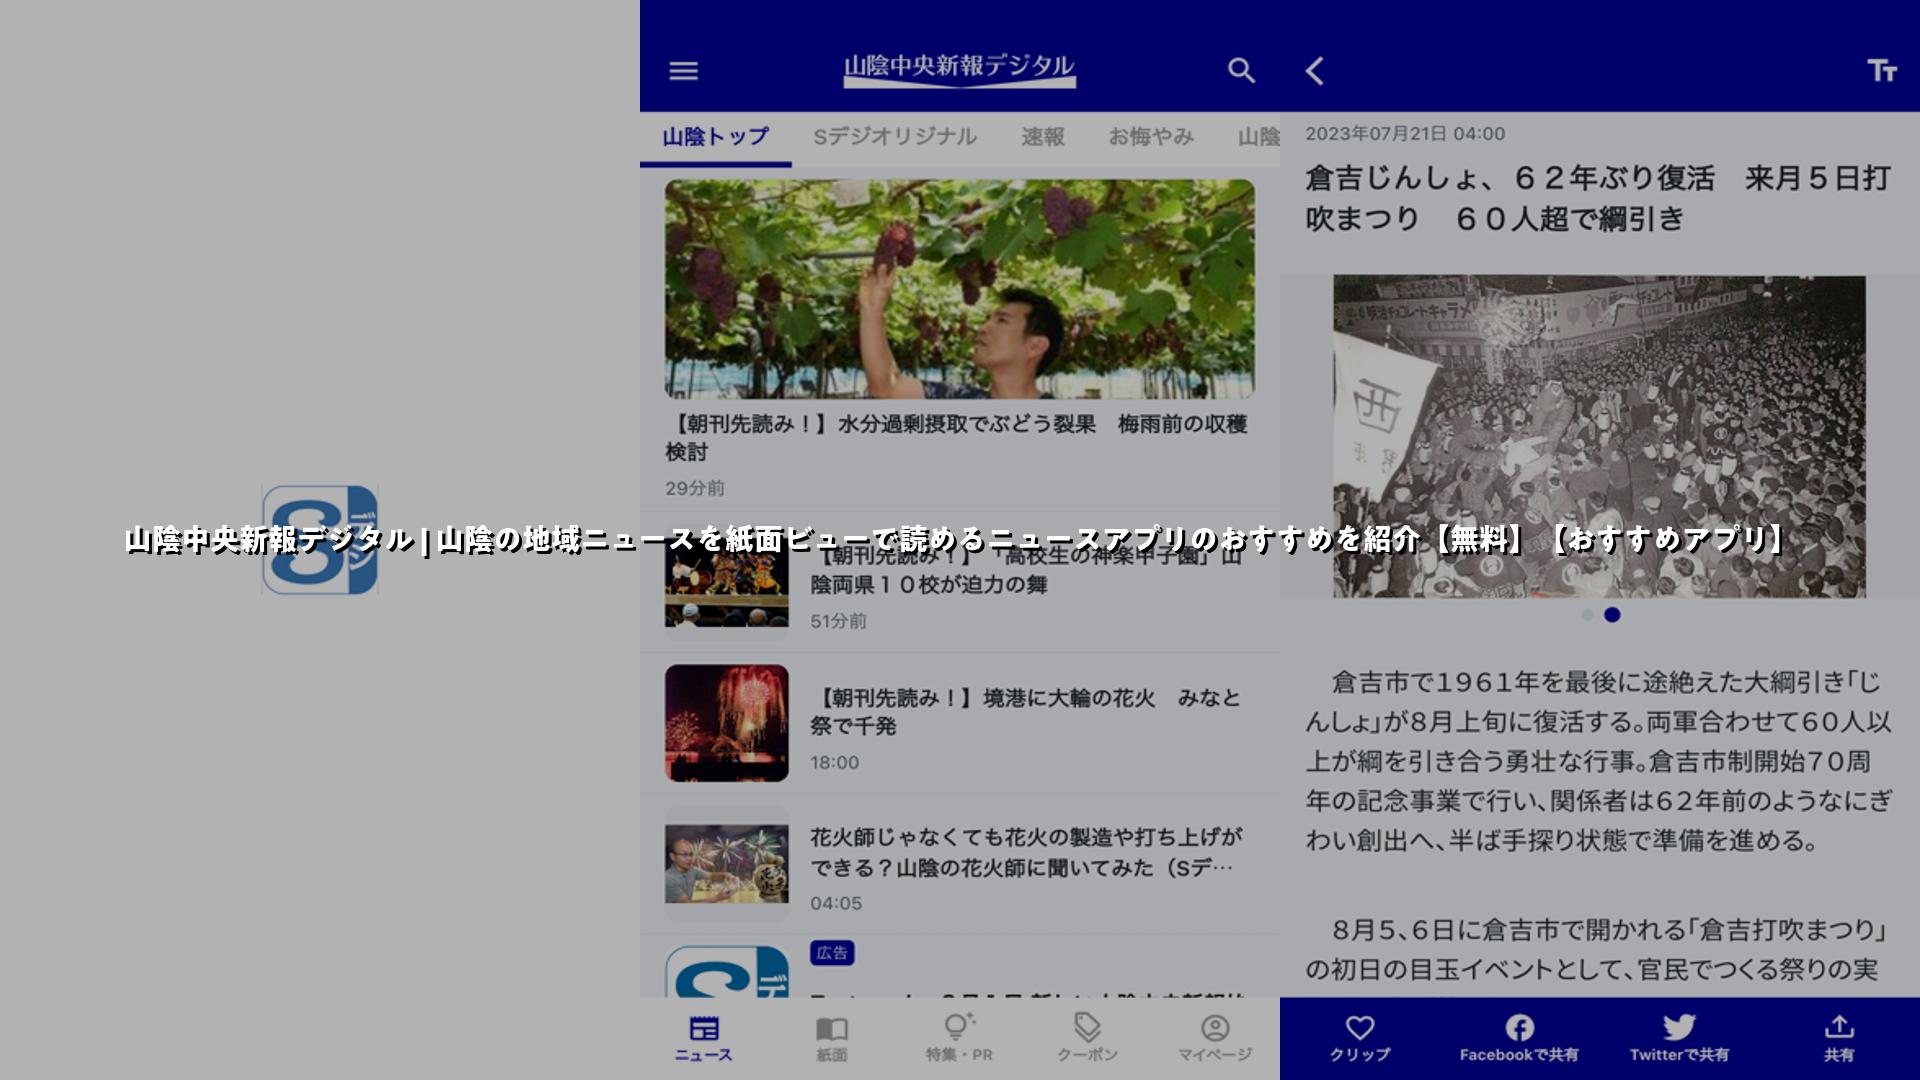The image size is (1920, 1080).
Task: Open the text size Tt icon
Action: click(1882, 70)
